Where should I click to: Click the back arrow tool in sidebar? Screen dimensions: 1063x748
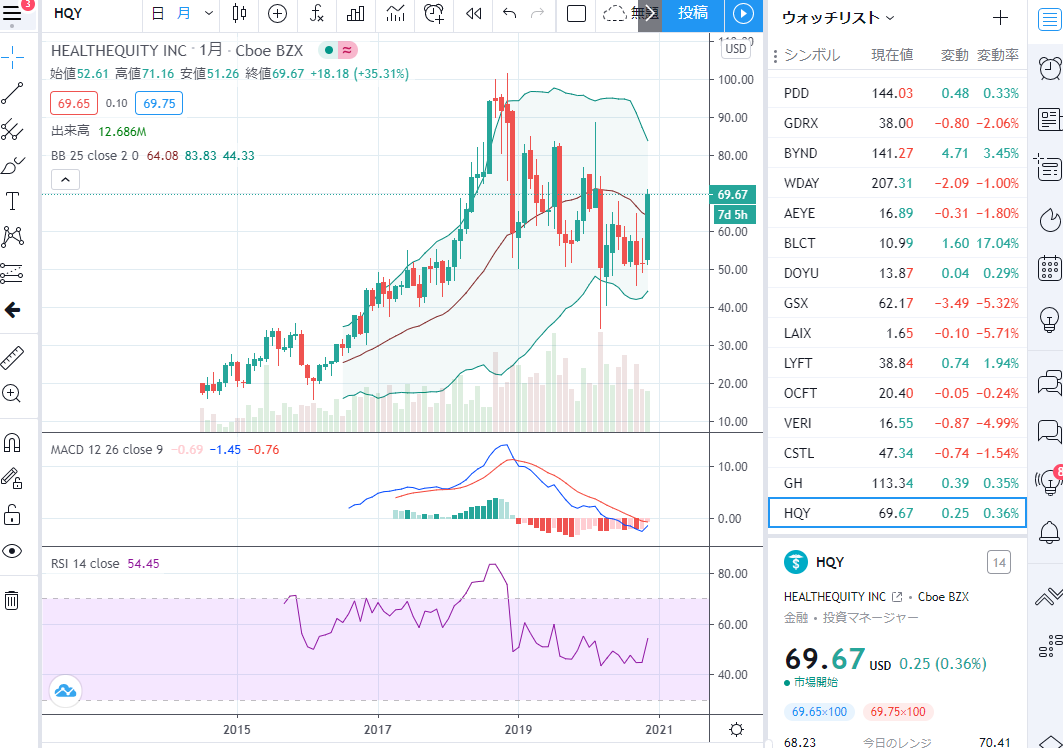12,310
